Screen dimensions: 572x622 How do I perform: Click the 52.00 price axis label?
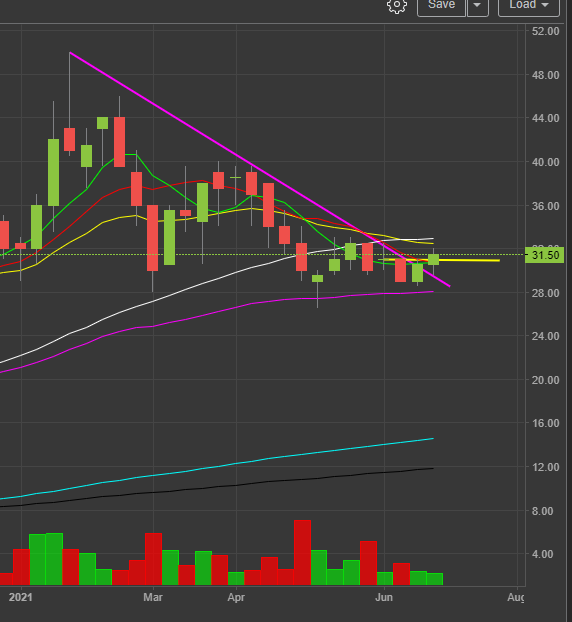(545, 31)
